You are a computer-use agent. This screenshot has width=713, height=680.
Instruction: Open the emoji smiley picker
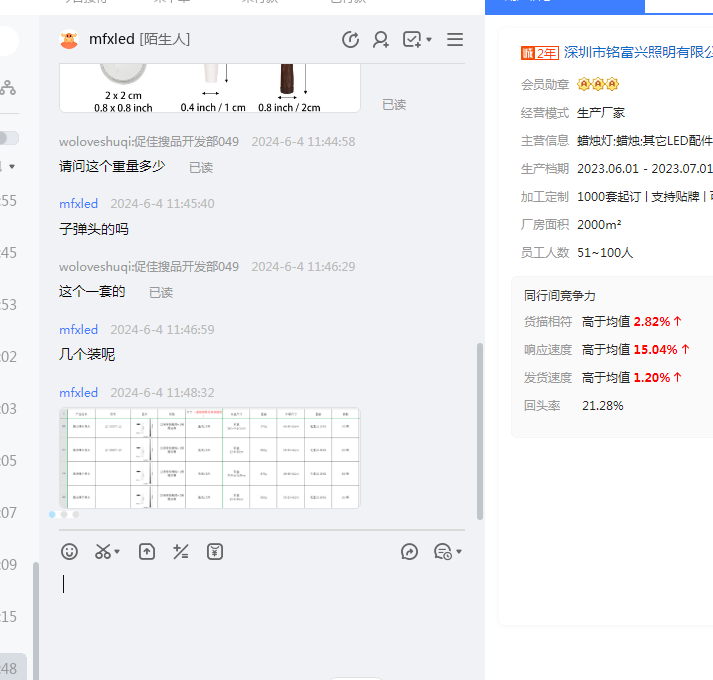69,551
